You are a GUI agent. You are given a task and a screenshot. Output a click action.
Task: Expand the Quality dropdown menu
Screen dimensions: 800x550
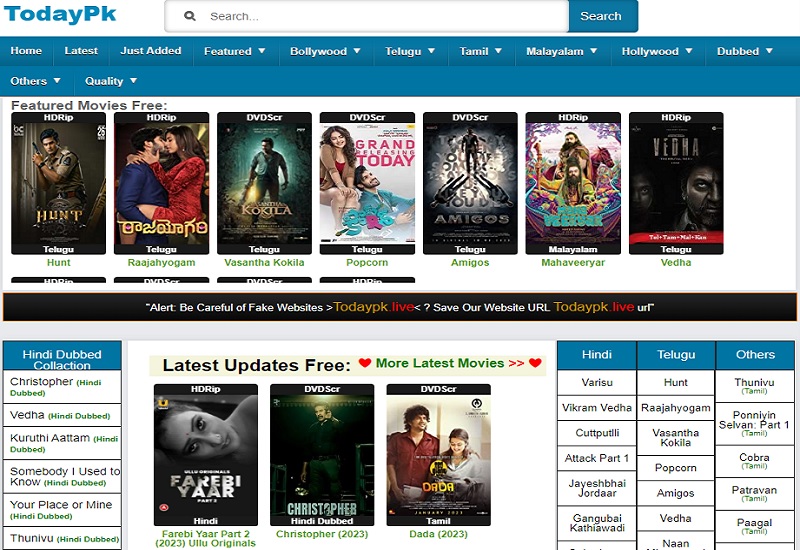coord(111,81)
